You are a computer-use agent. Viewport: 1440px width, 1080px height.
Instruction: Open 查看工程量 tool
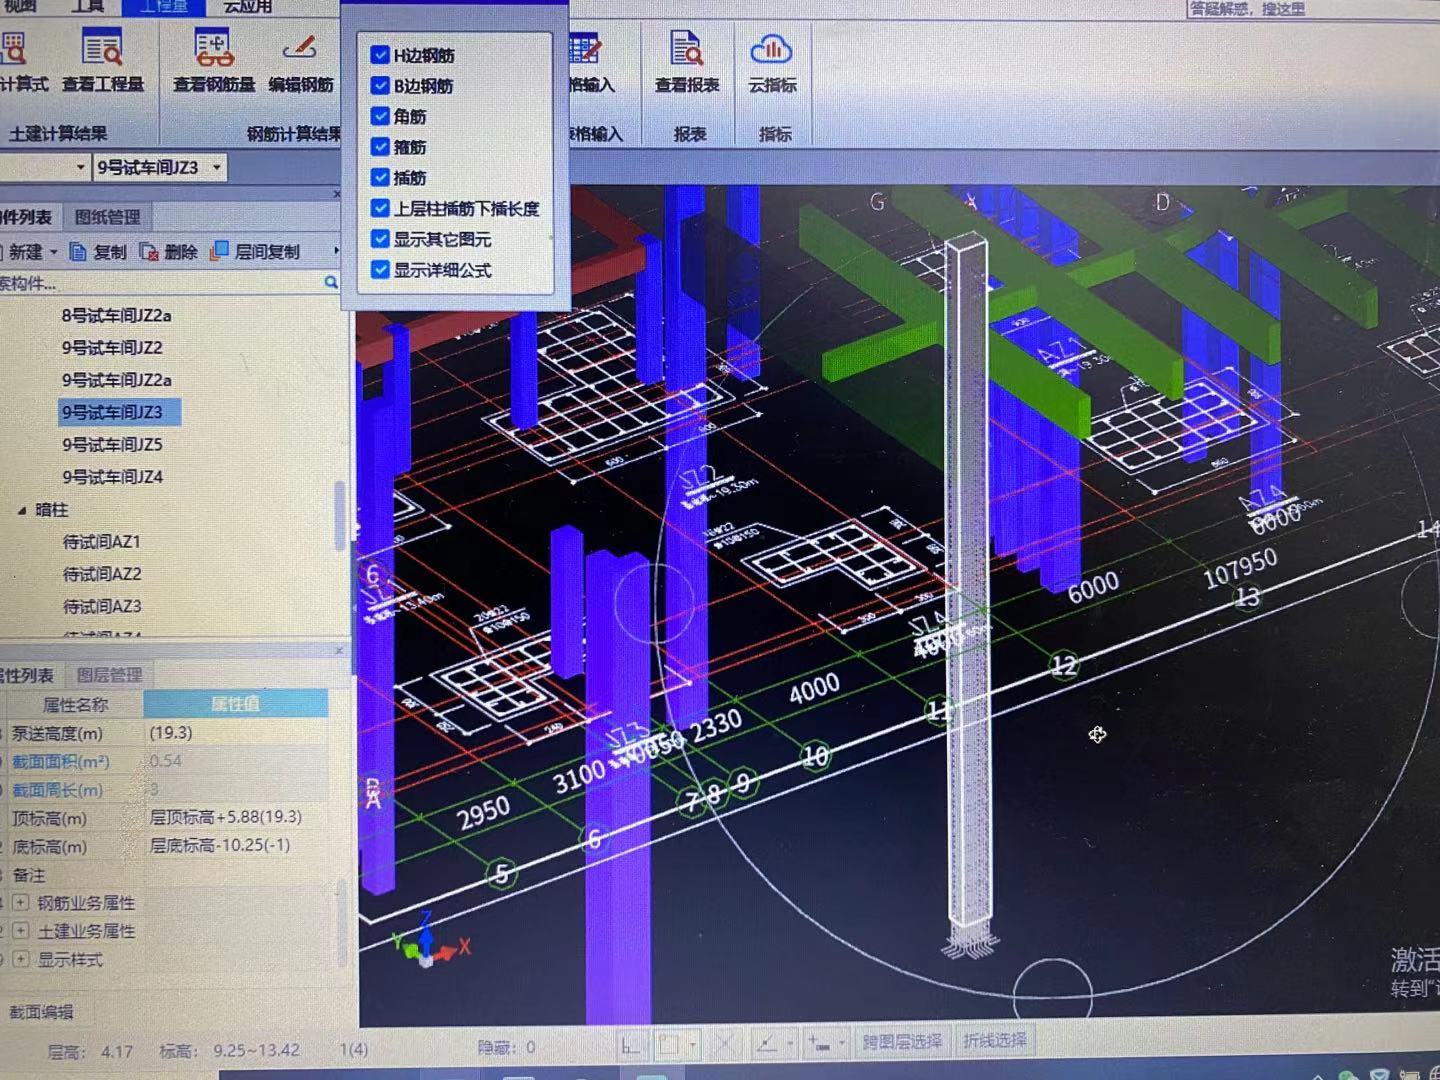point(102,60)
